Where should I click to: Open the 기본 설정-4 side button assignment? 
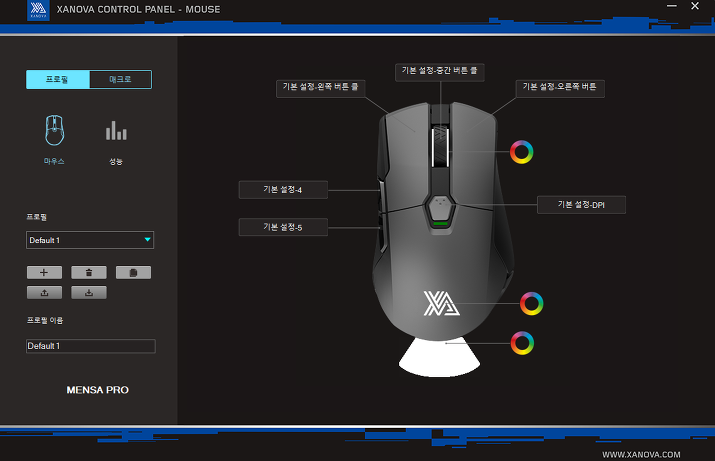(283, 190)
